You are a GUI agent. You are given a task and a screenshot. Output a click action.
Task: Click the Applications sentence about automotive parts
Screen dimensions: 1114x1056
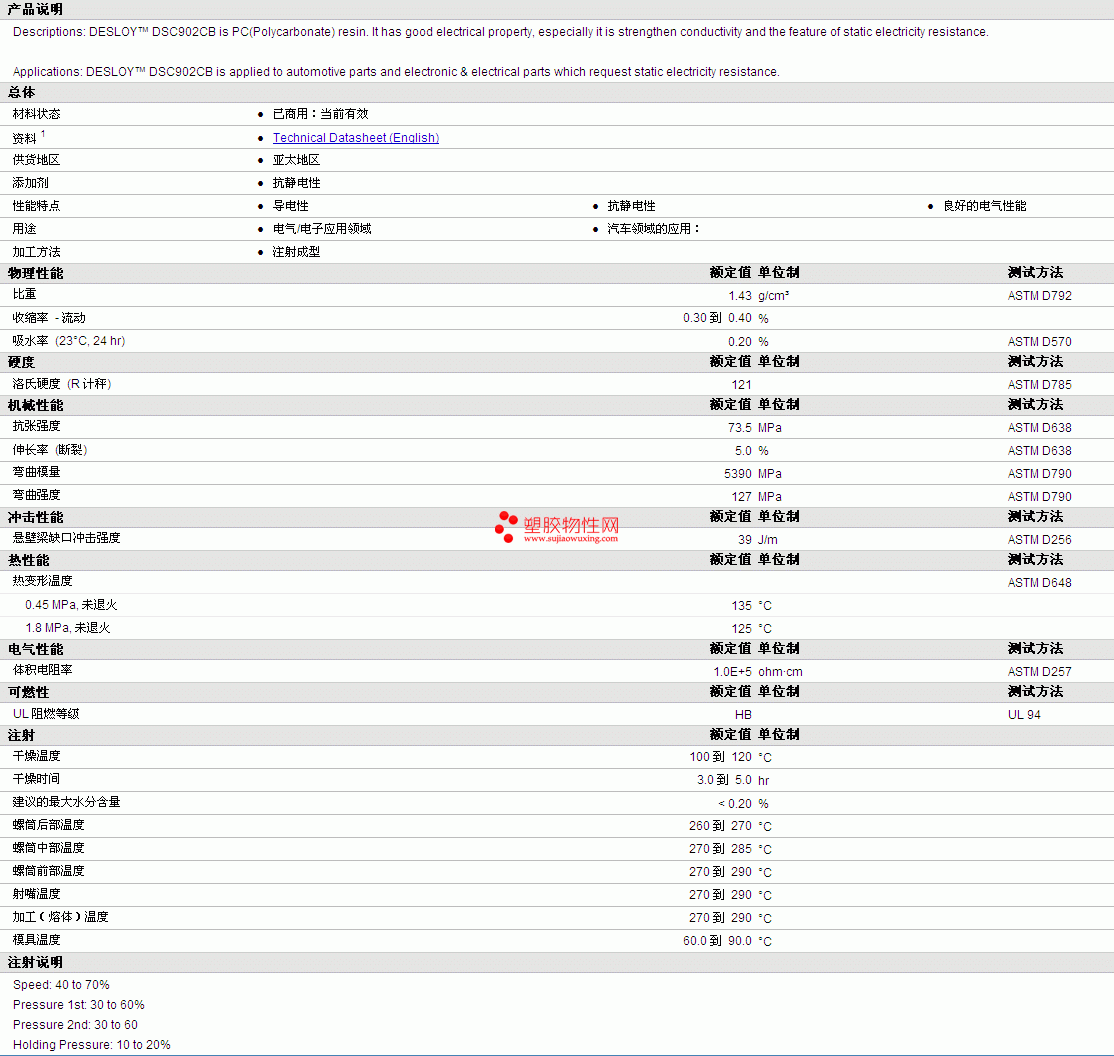[396, 72]
